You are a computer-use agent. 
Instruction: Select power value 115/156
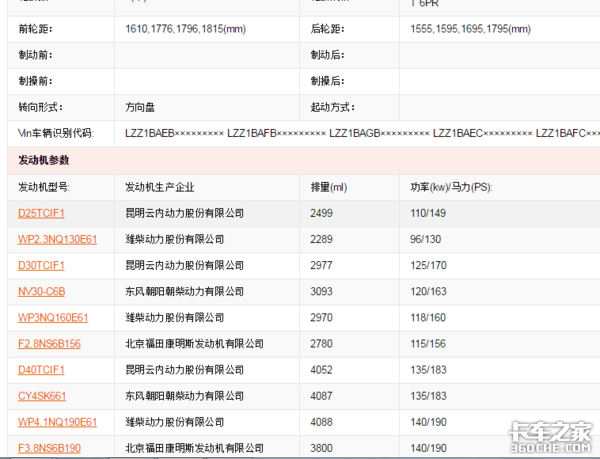pos(428,343)
